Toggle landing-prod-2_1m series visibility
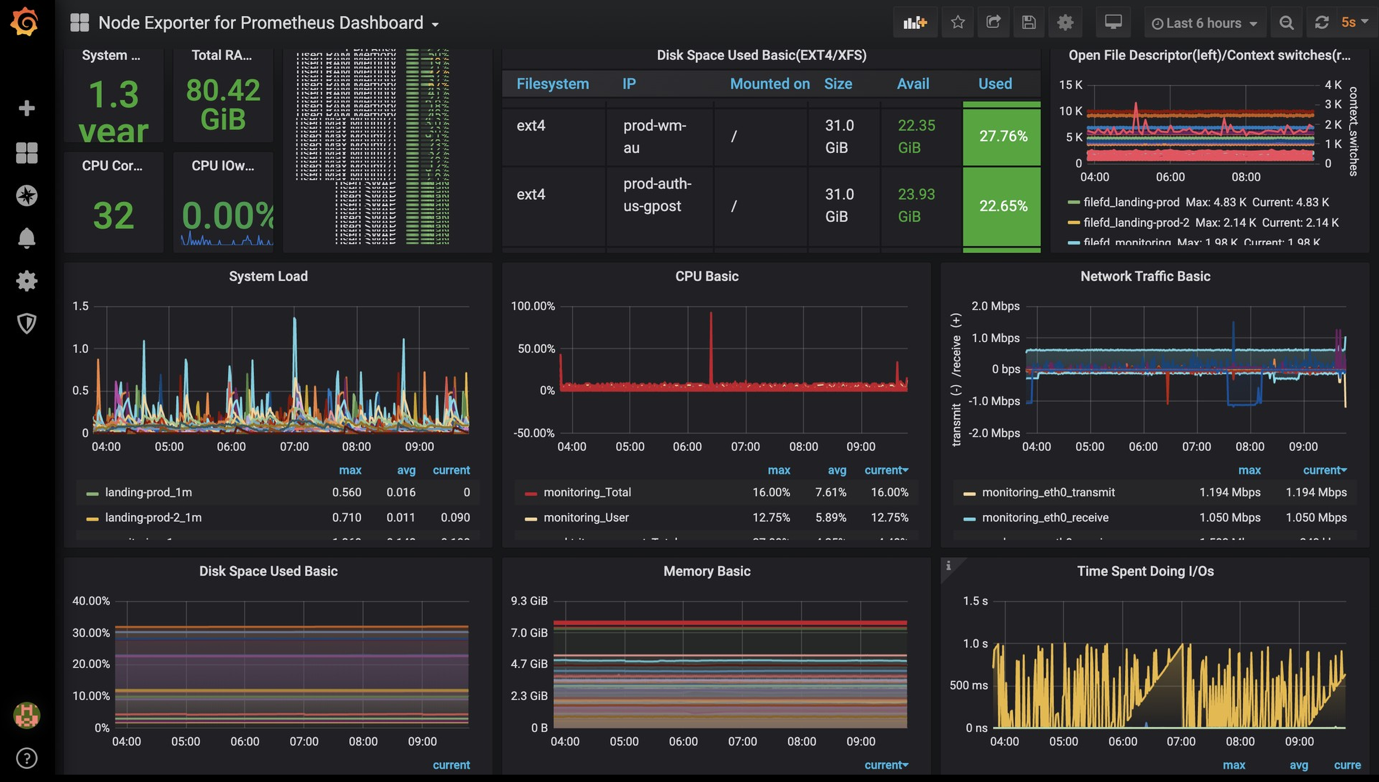This screenshot has height=782, width=1379. pos(153,517)
